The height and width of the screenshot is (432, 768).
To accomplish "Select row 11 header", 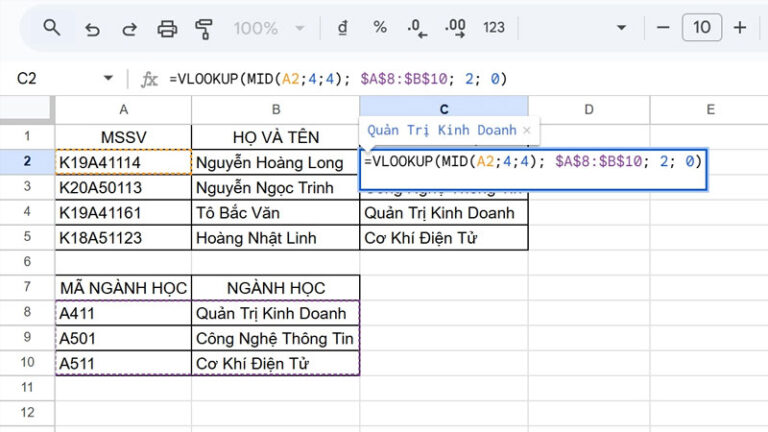I will pyautogui.click(x=27, y=387).
